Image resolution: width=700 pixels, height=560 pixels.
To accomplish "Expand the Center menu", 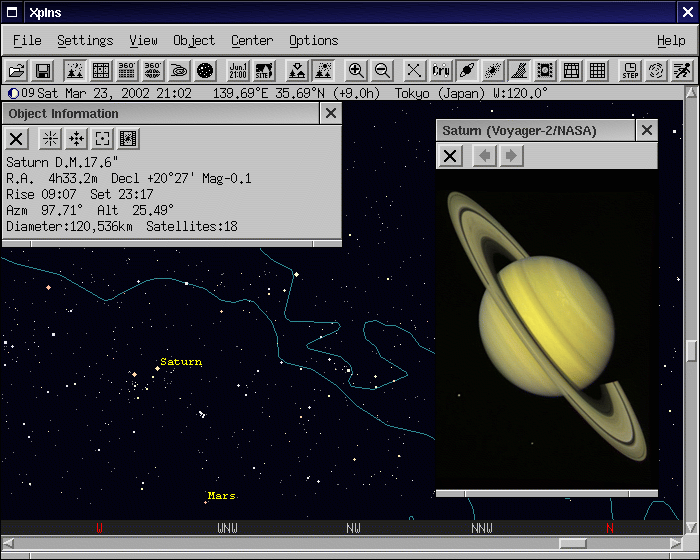I will coord(252,40).
